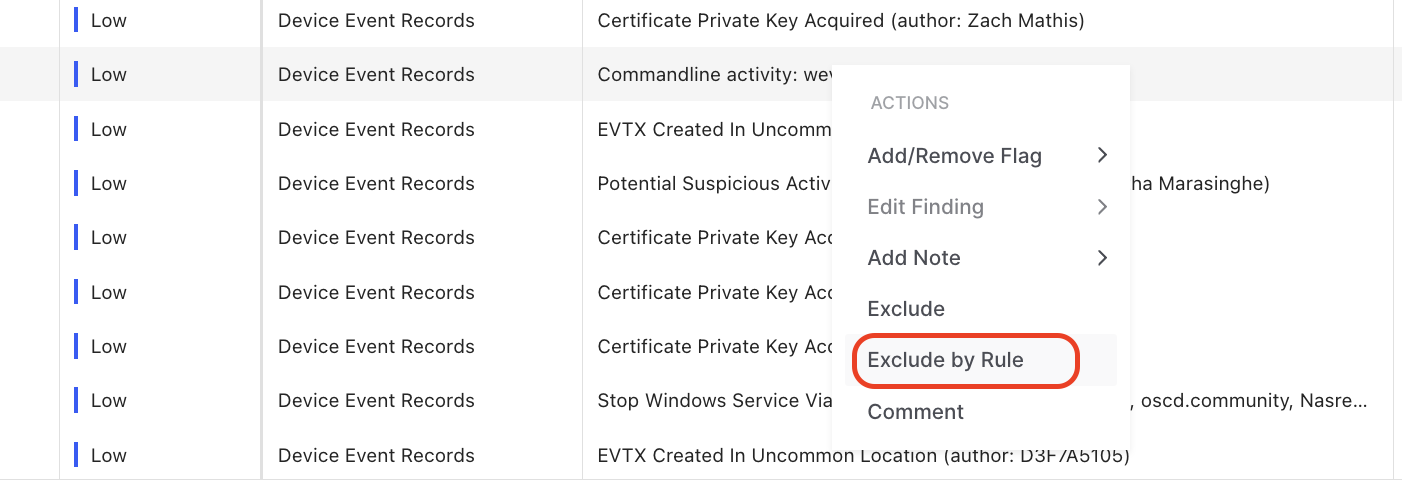Viewport: 1402px width, 484px height.
Task: Click the Potential Suspicious Activity finding
Action: (x=714, y=184)
